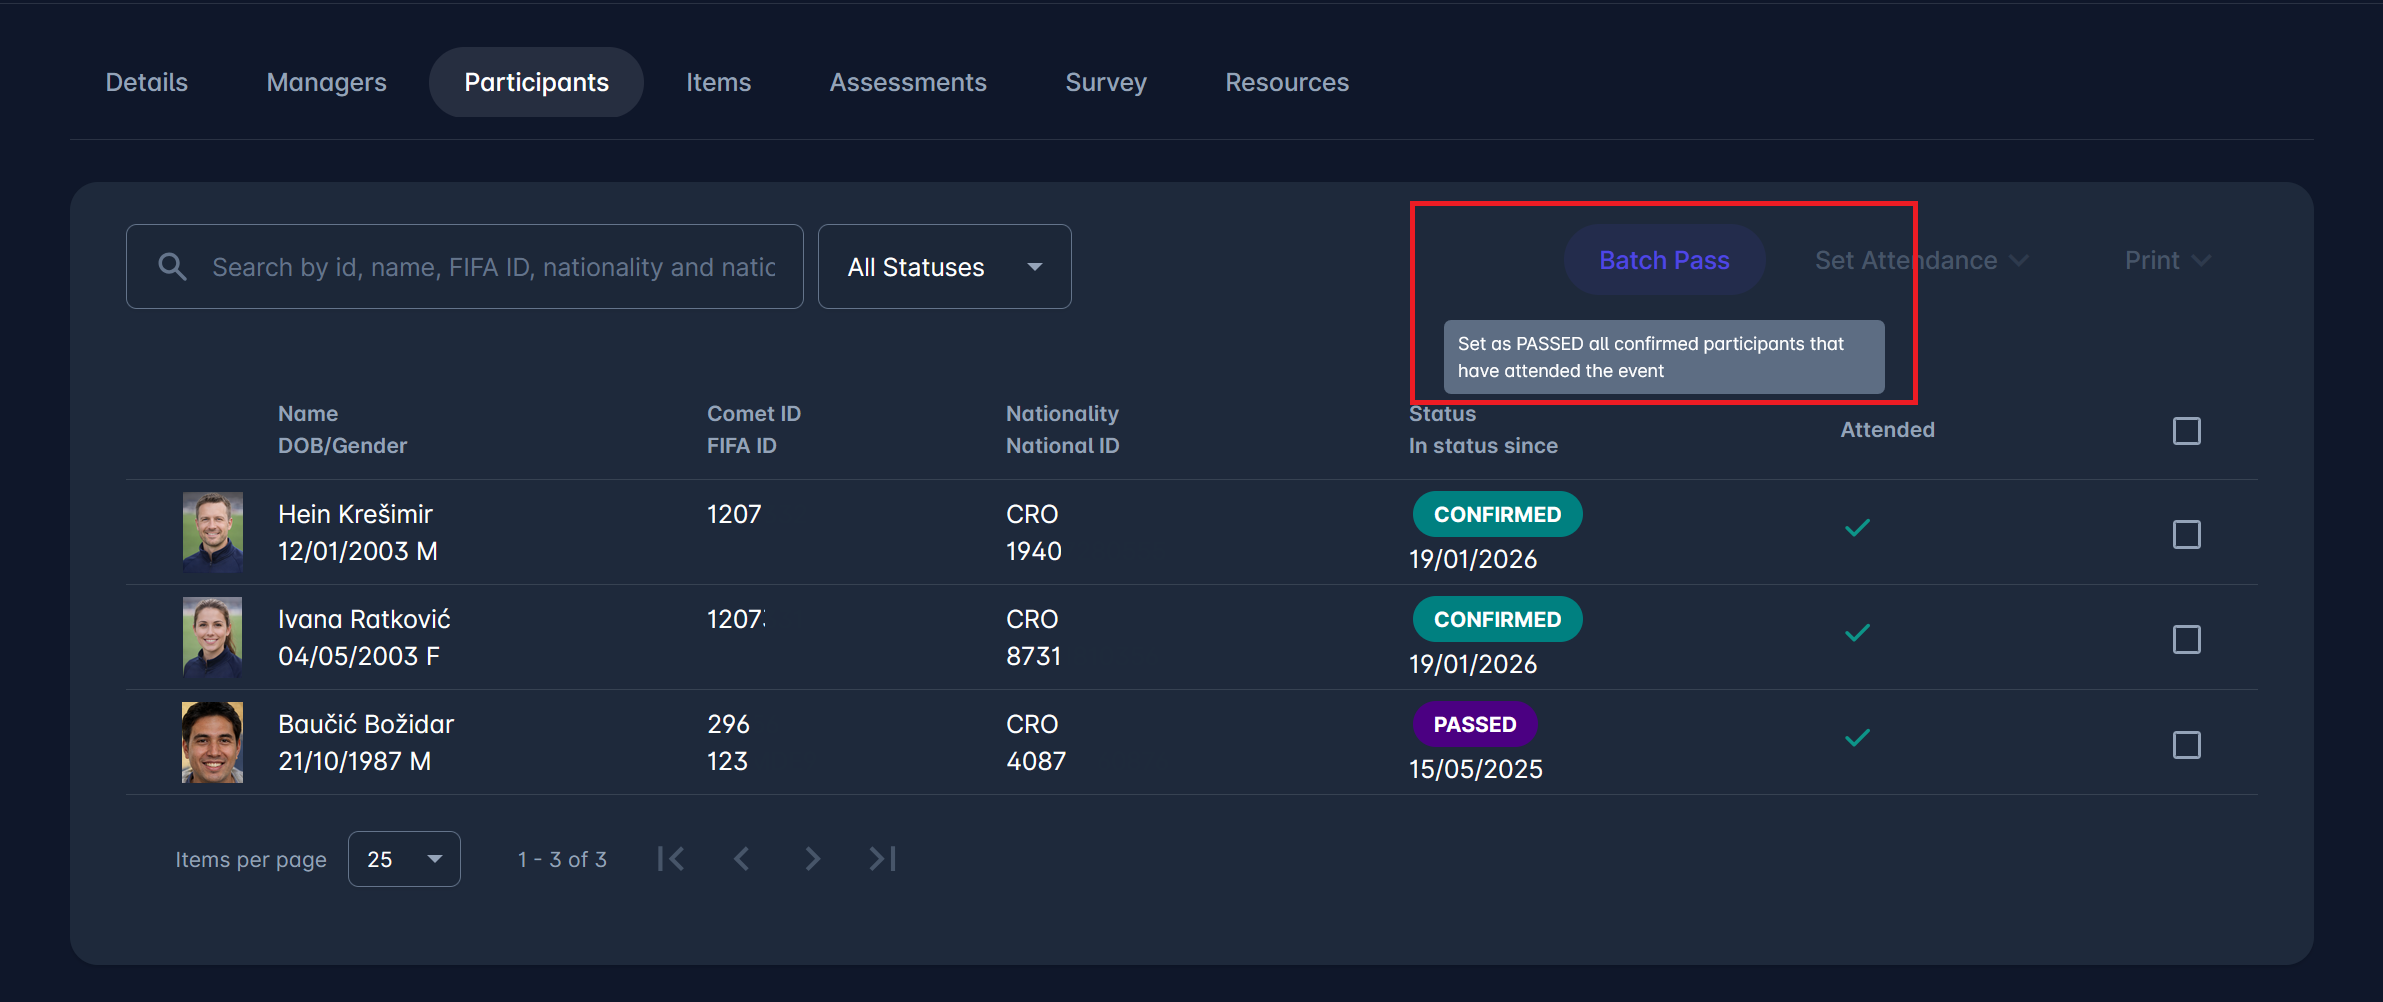Click the search magnifier icon
2383x1002 pixels.
pos(172,266)
